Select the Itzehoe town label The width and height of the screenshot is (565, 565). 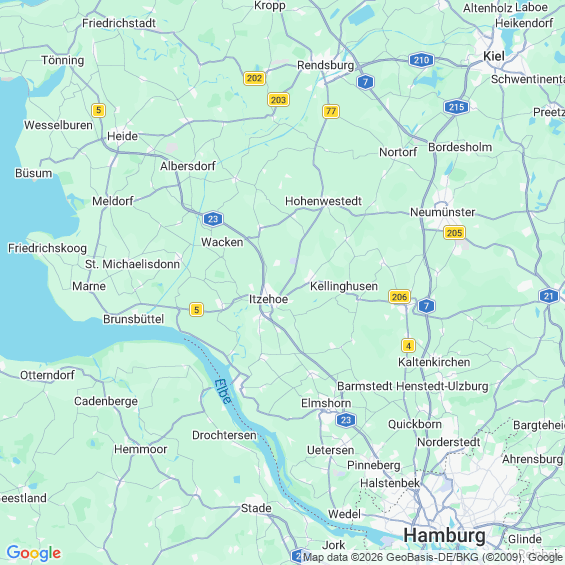(x=268, y=299)
